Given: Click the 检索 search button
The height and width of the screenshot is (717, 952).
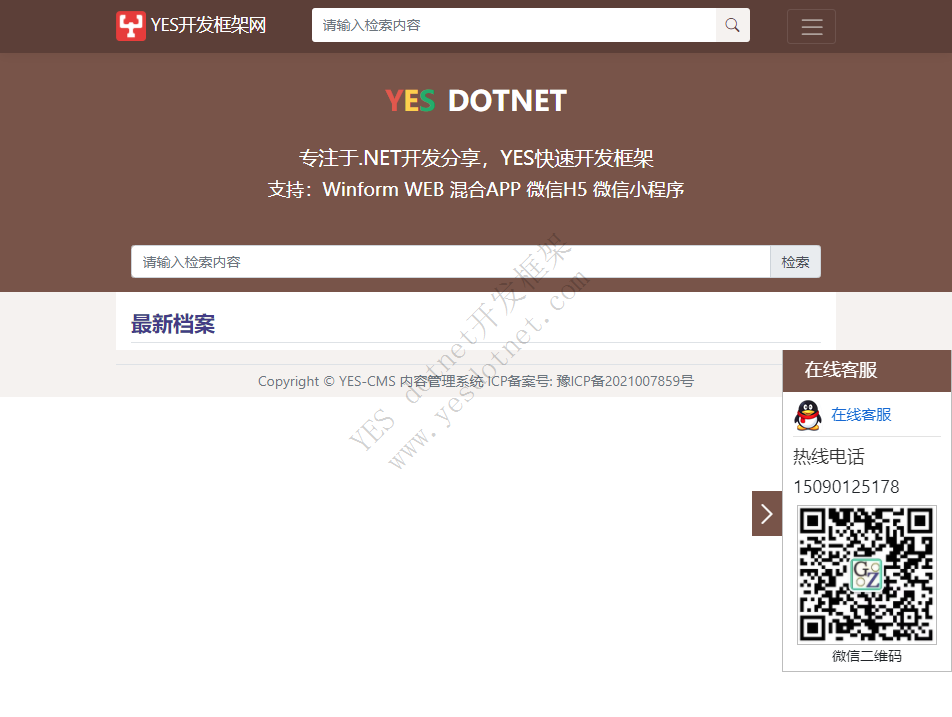Looking at the screenshot, I should click(795, 262).
